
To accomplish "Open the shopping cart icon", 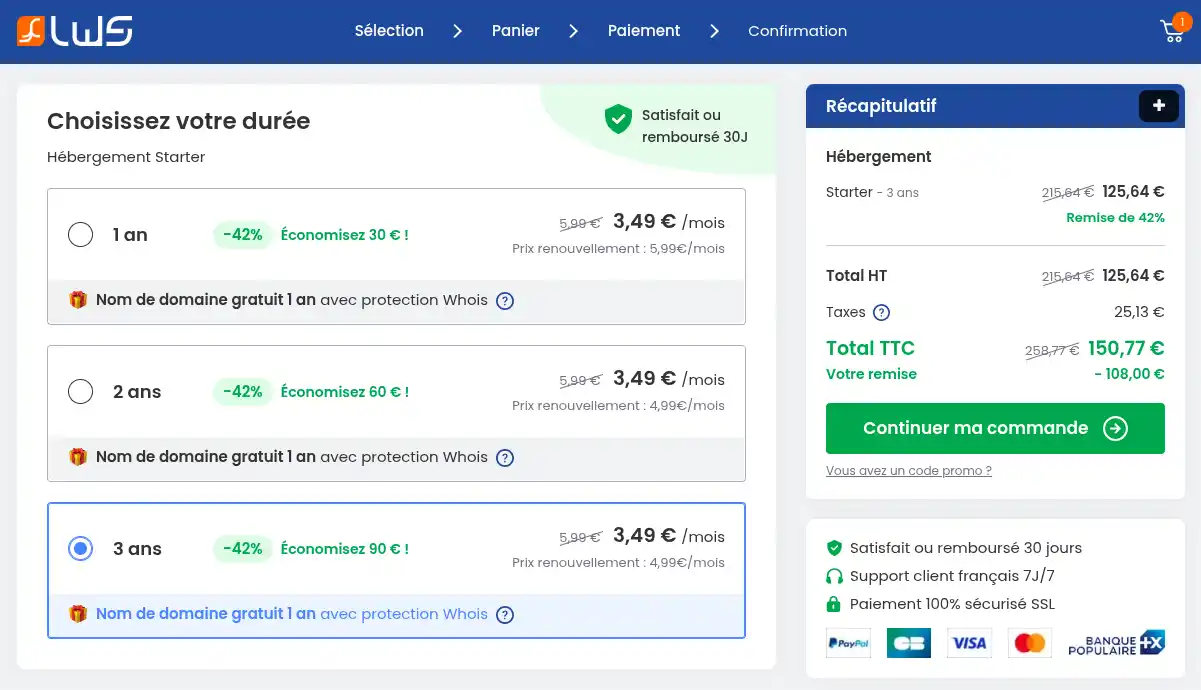I will [x=1172, y=31].
